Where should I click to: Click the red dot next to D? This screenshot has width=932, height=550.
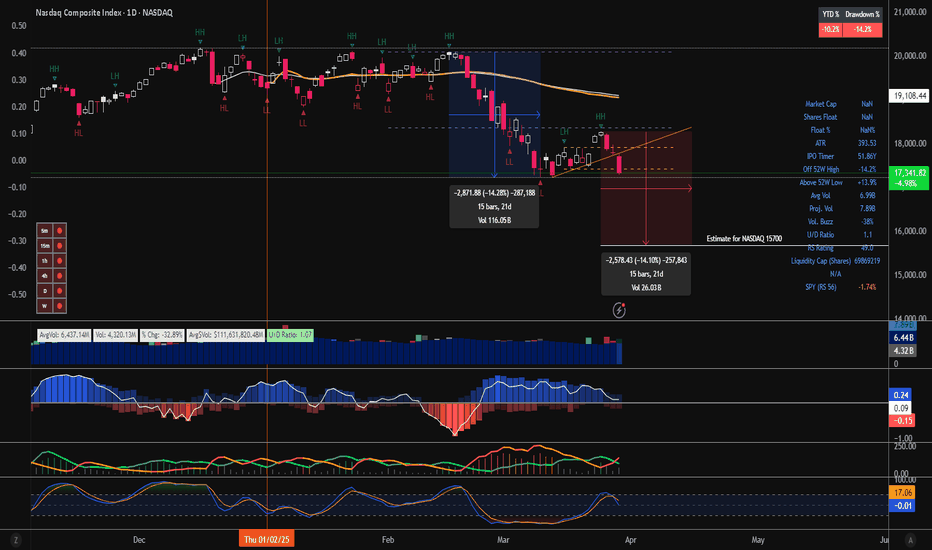tap(59, 291)
